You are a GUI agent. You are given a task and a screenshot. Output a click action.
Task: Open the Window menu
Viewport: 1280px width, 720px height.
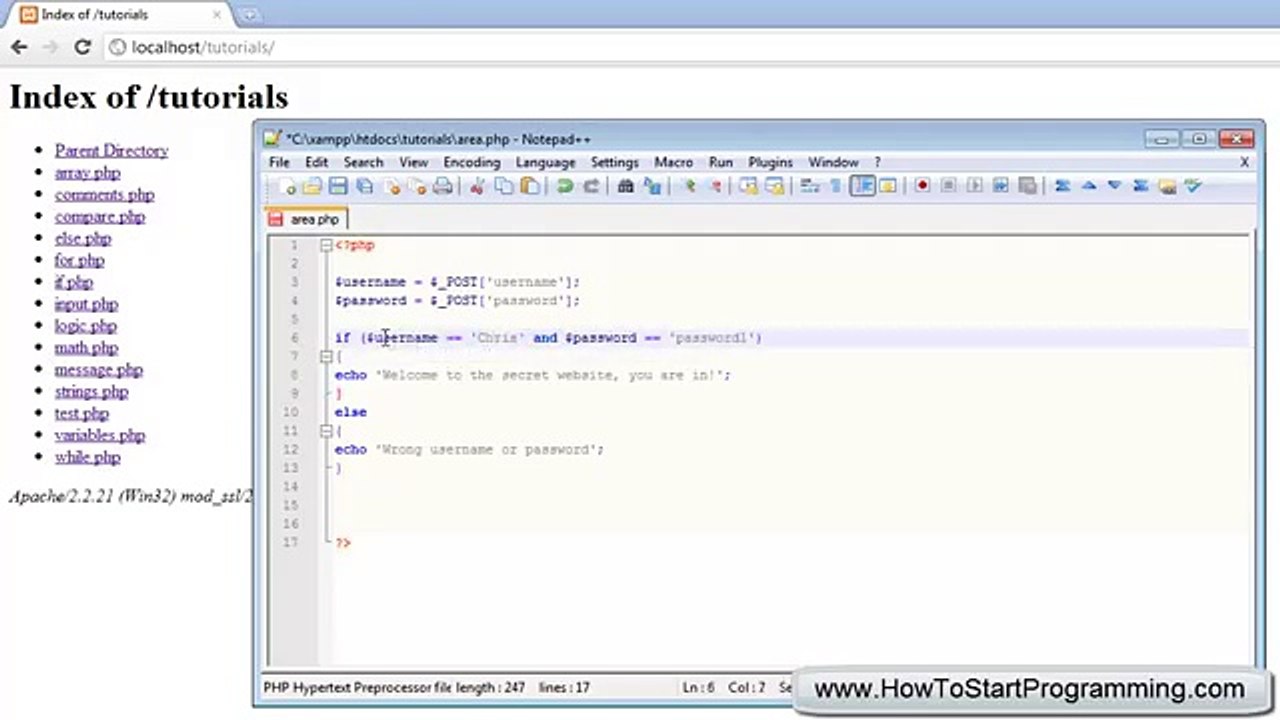(833, 162)
